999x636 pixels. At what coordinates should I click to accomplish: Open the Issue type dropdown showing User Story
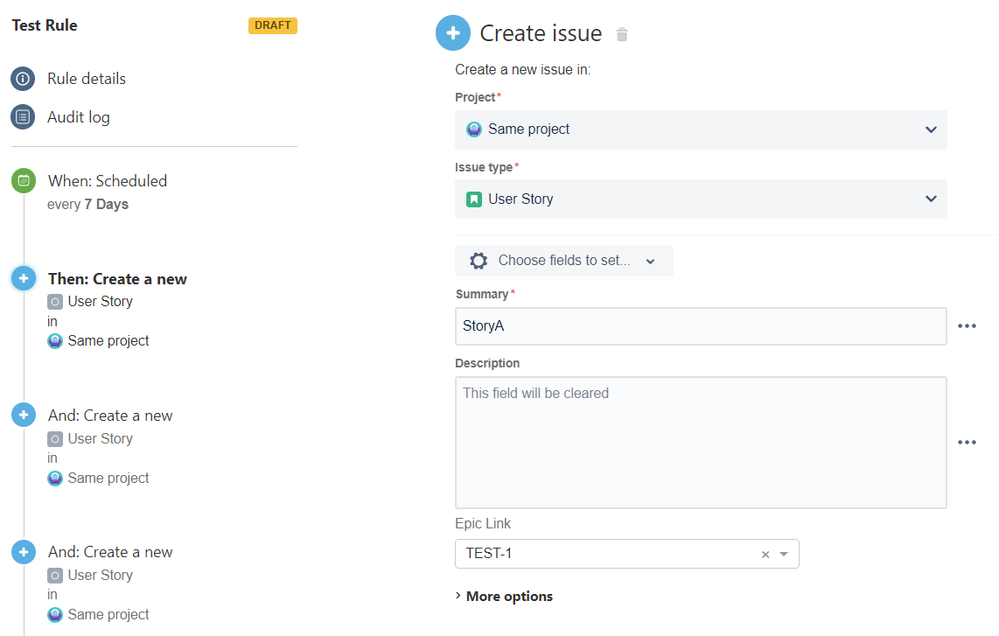point(700,199)
